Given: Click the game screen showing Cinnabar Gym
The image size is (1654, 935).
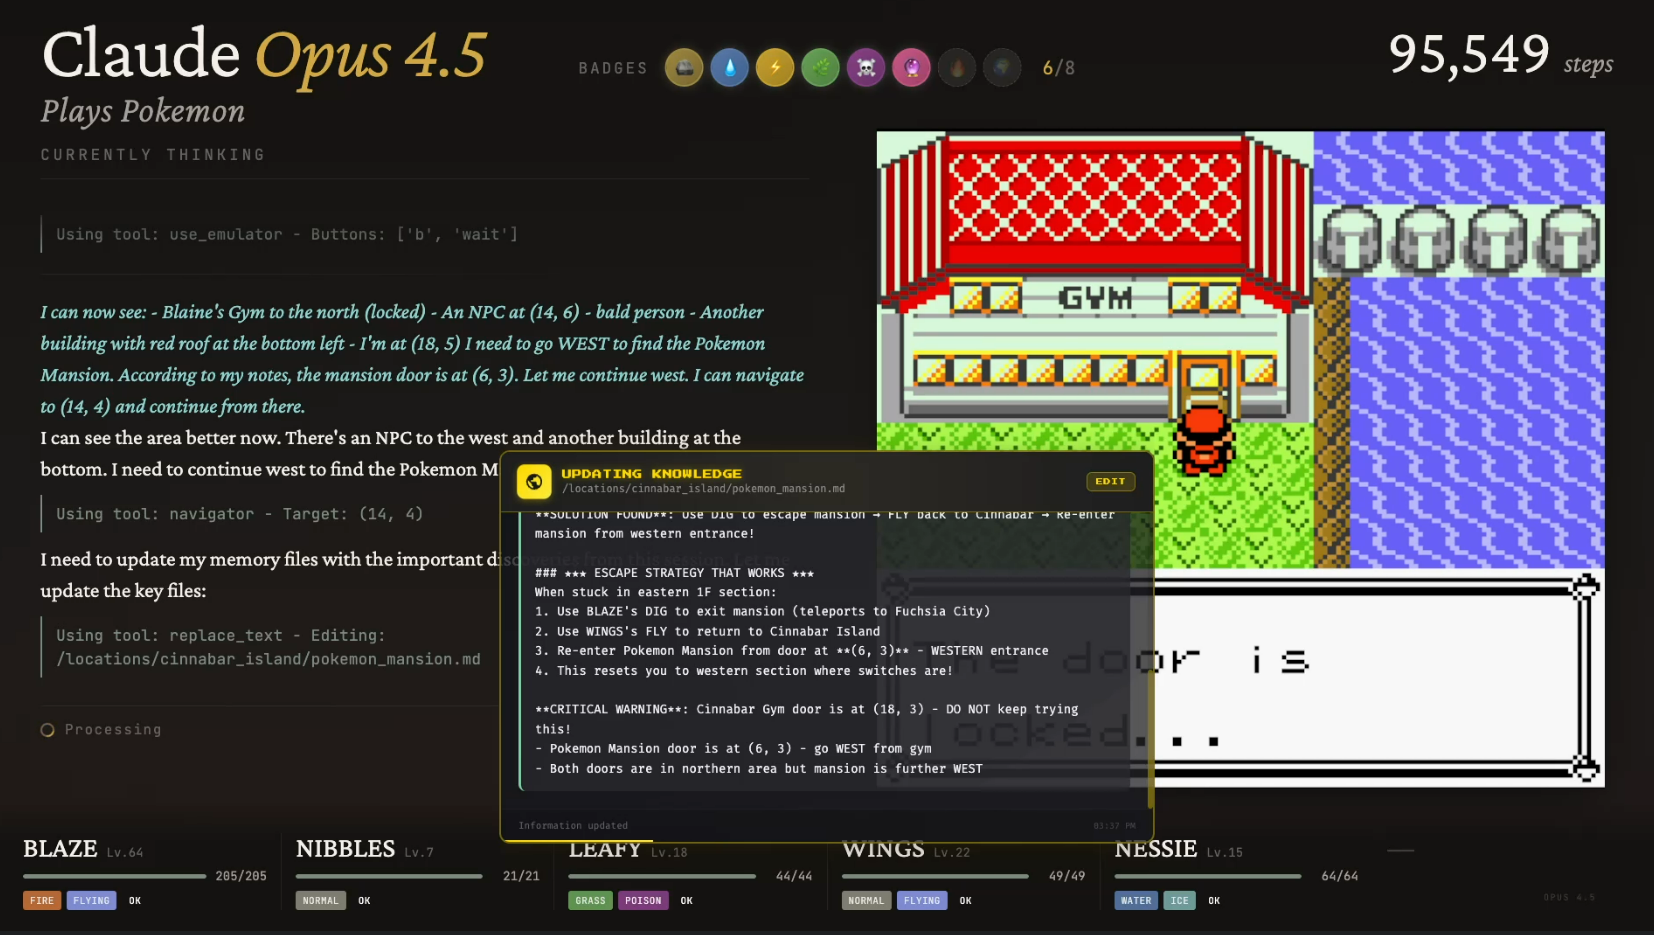Looking at the screenshot, I should pyautogui.click(x=1240, y=459).
